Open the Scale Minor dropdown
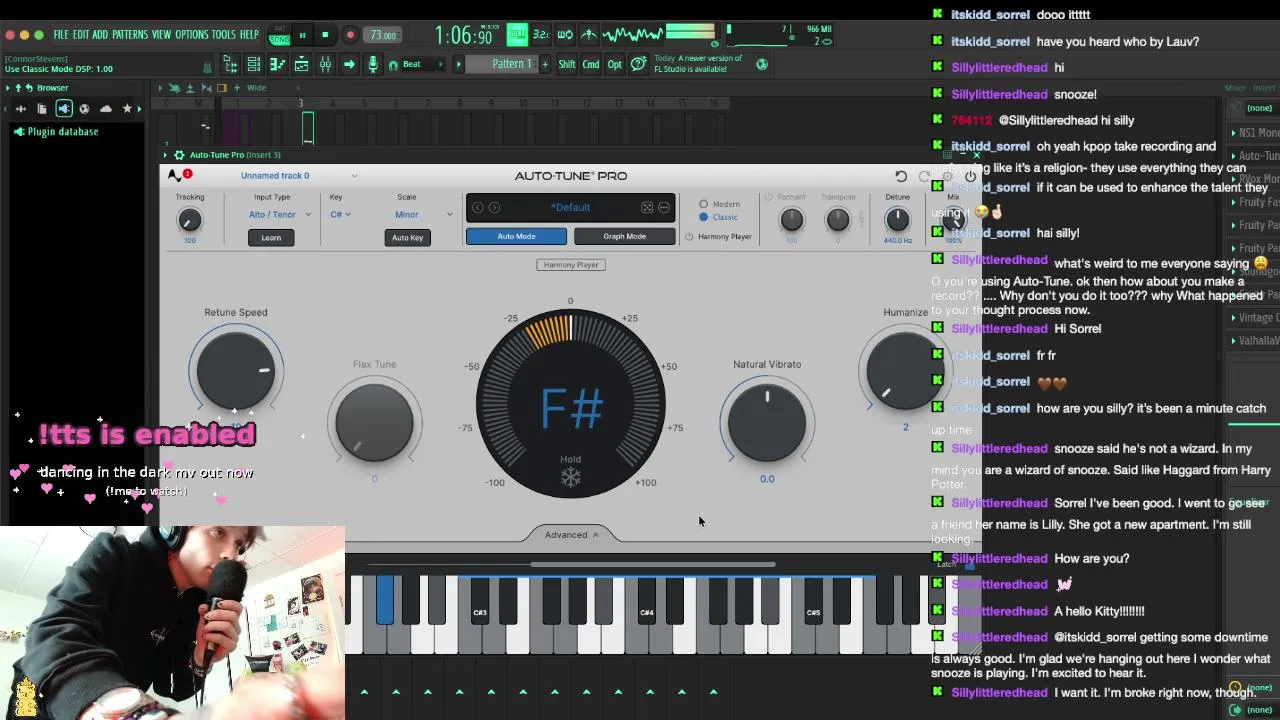The height and width of the screenshot is (720, 1280). [422, 214]
